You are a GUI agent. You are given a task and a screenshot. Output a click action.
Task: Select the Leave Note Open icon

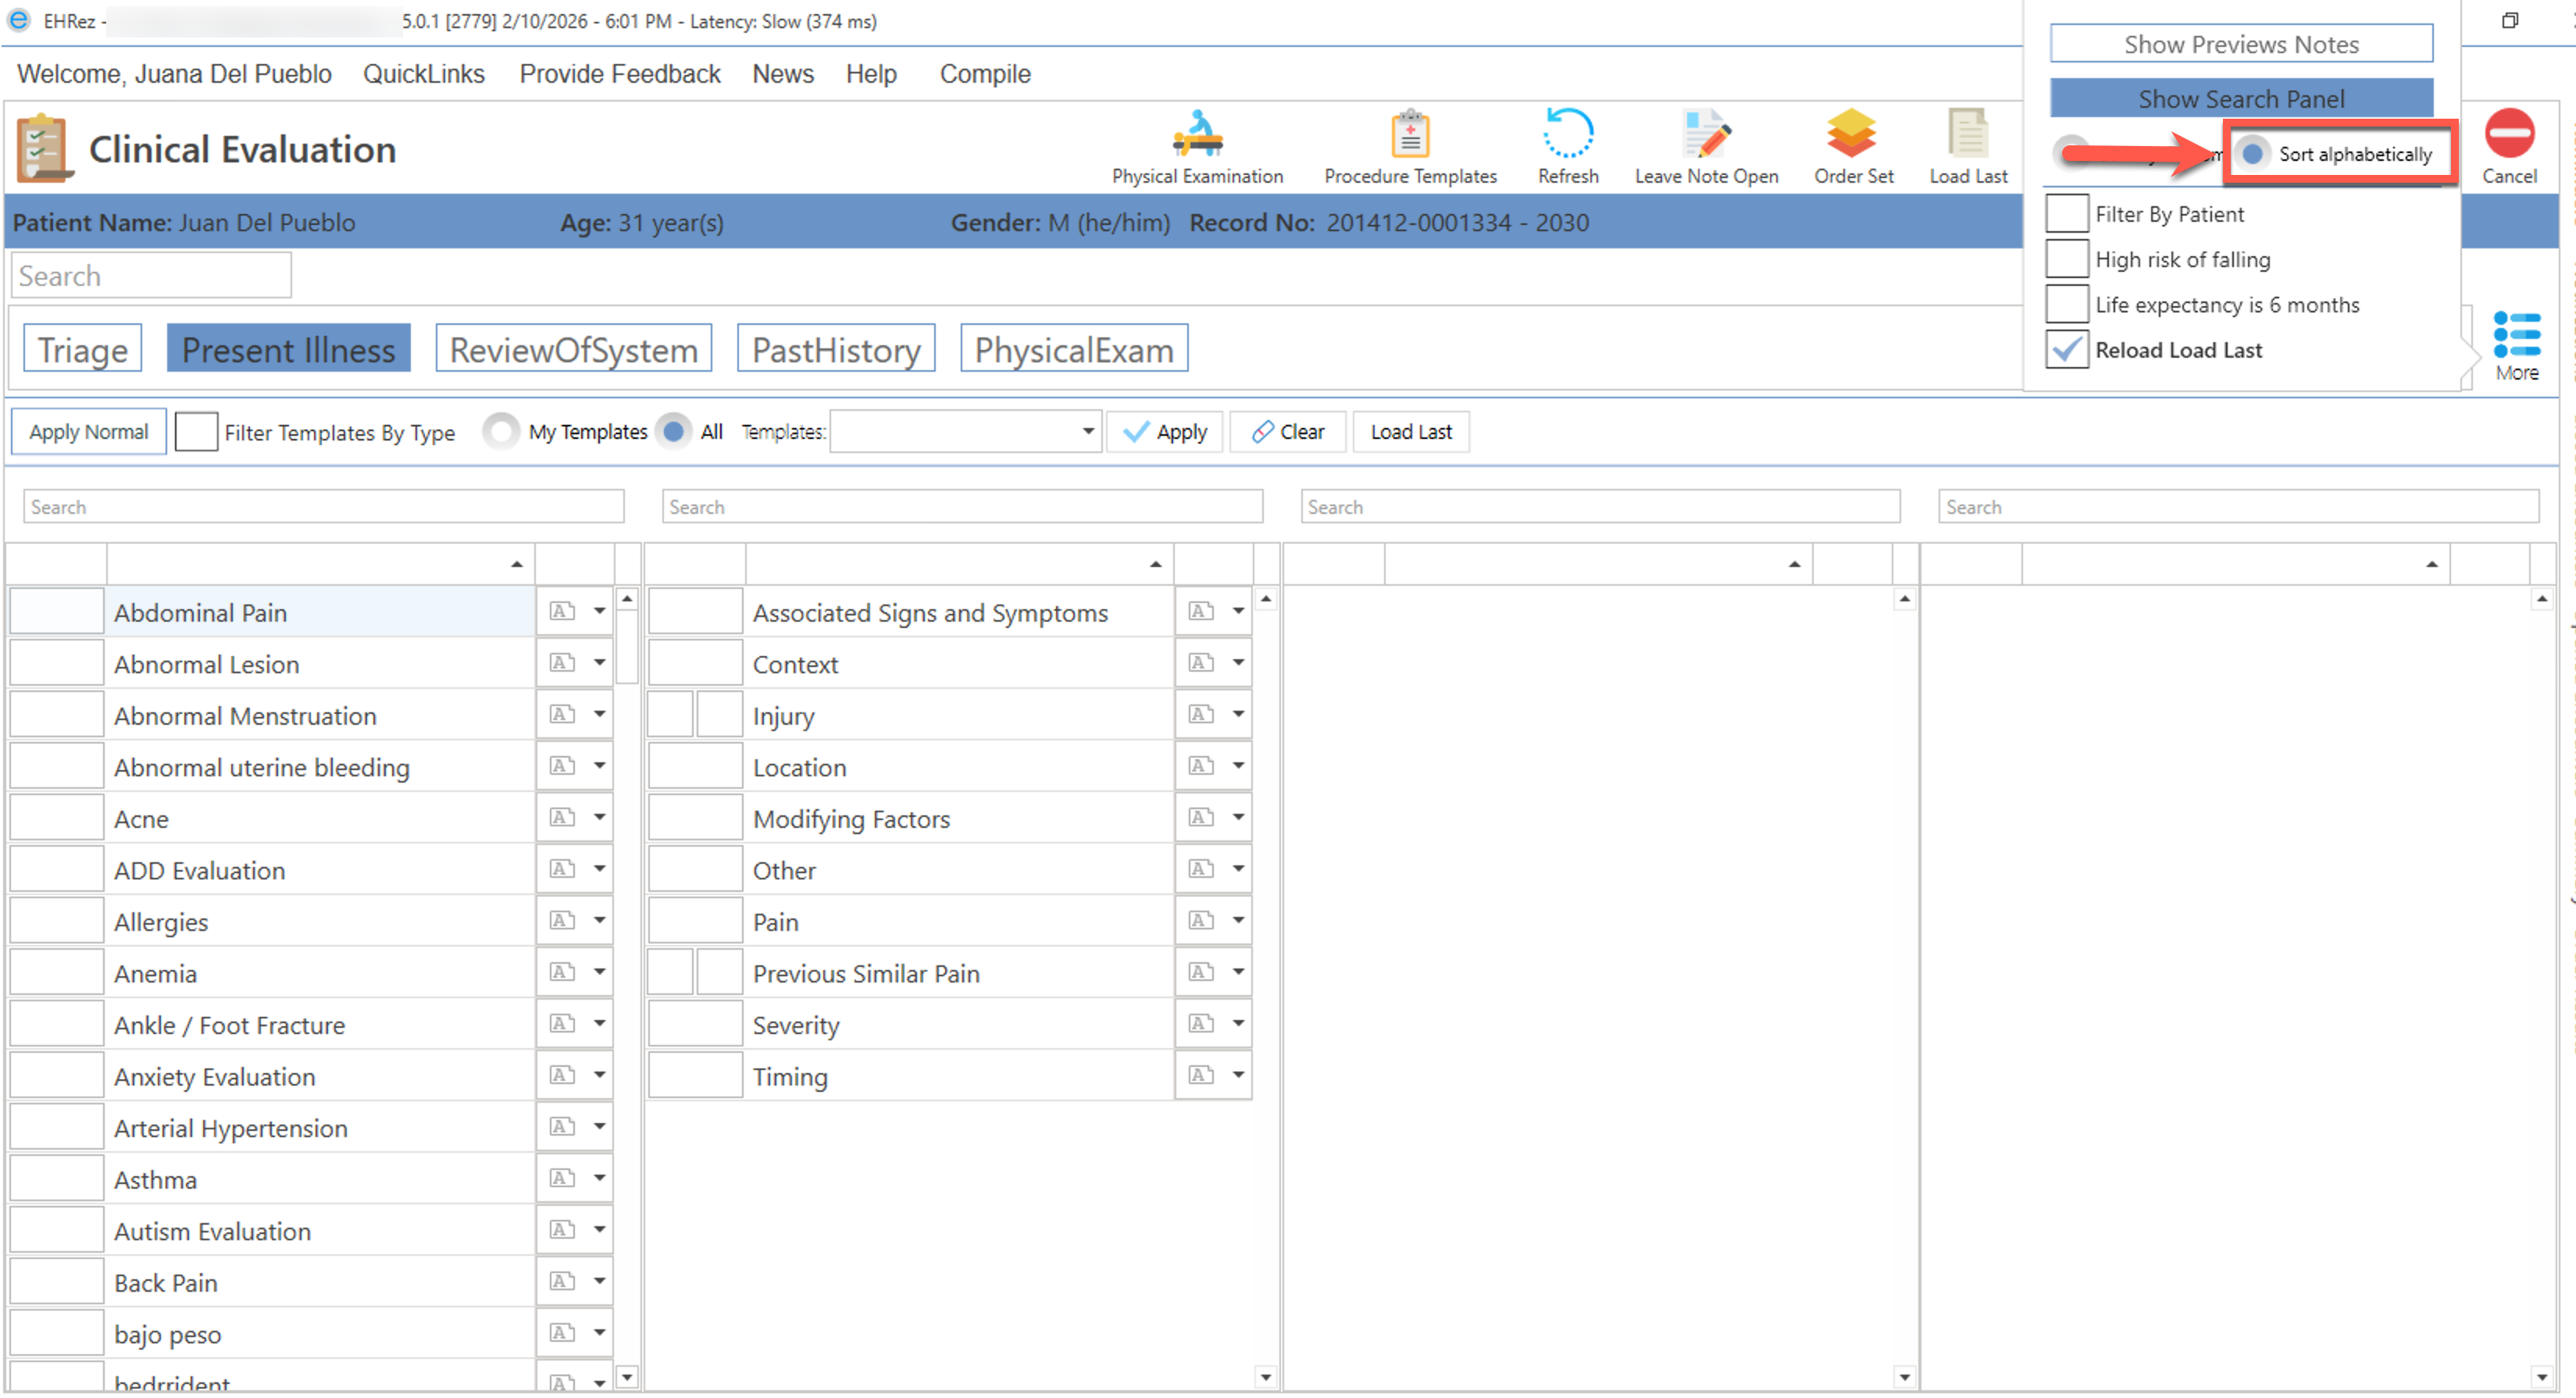coord(1706,145)
